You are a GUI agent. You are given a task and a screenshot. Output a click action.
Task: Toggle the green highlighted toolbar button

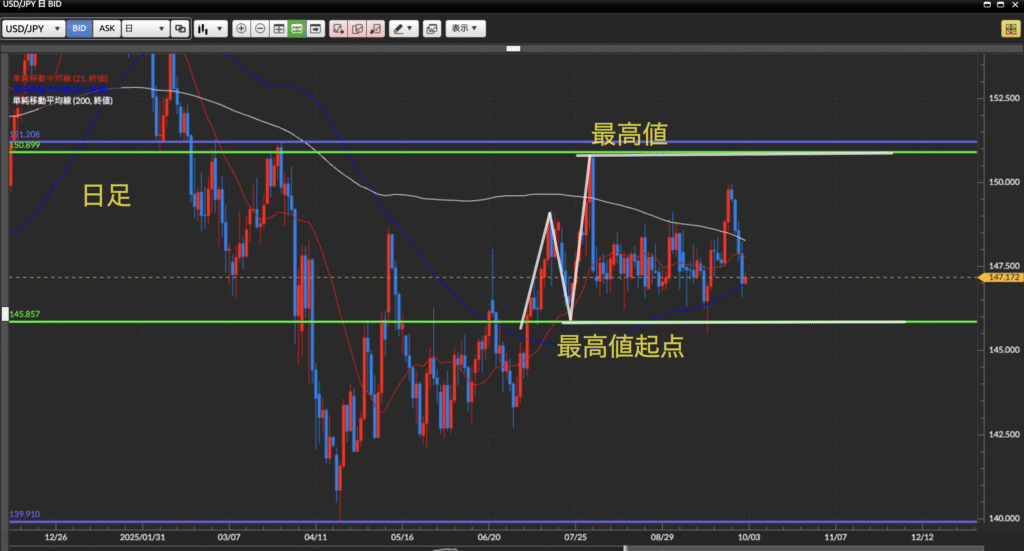click(297, 29)
